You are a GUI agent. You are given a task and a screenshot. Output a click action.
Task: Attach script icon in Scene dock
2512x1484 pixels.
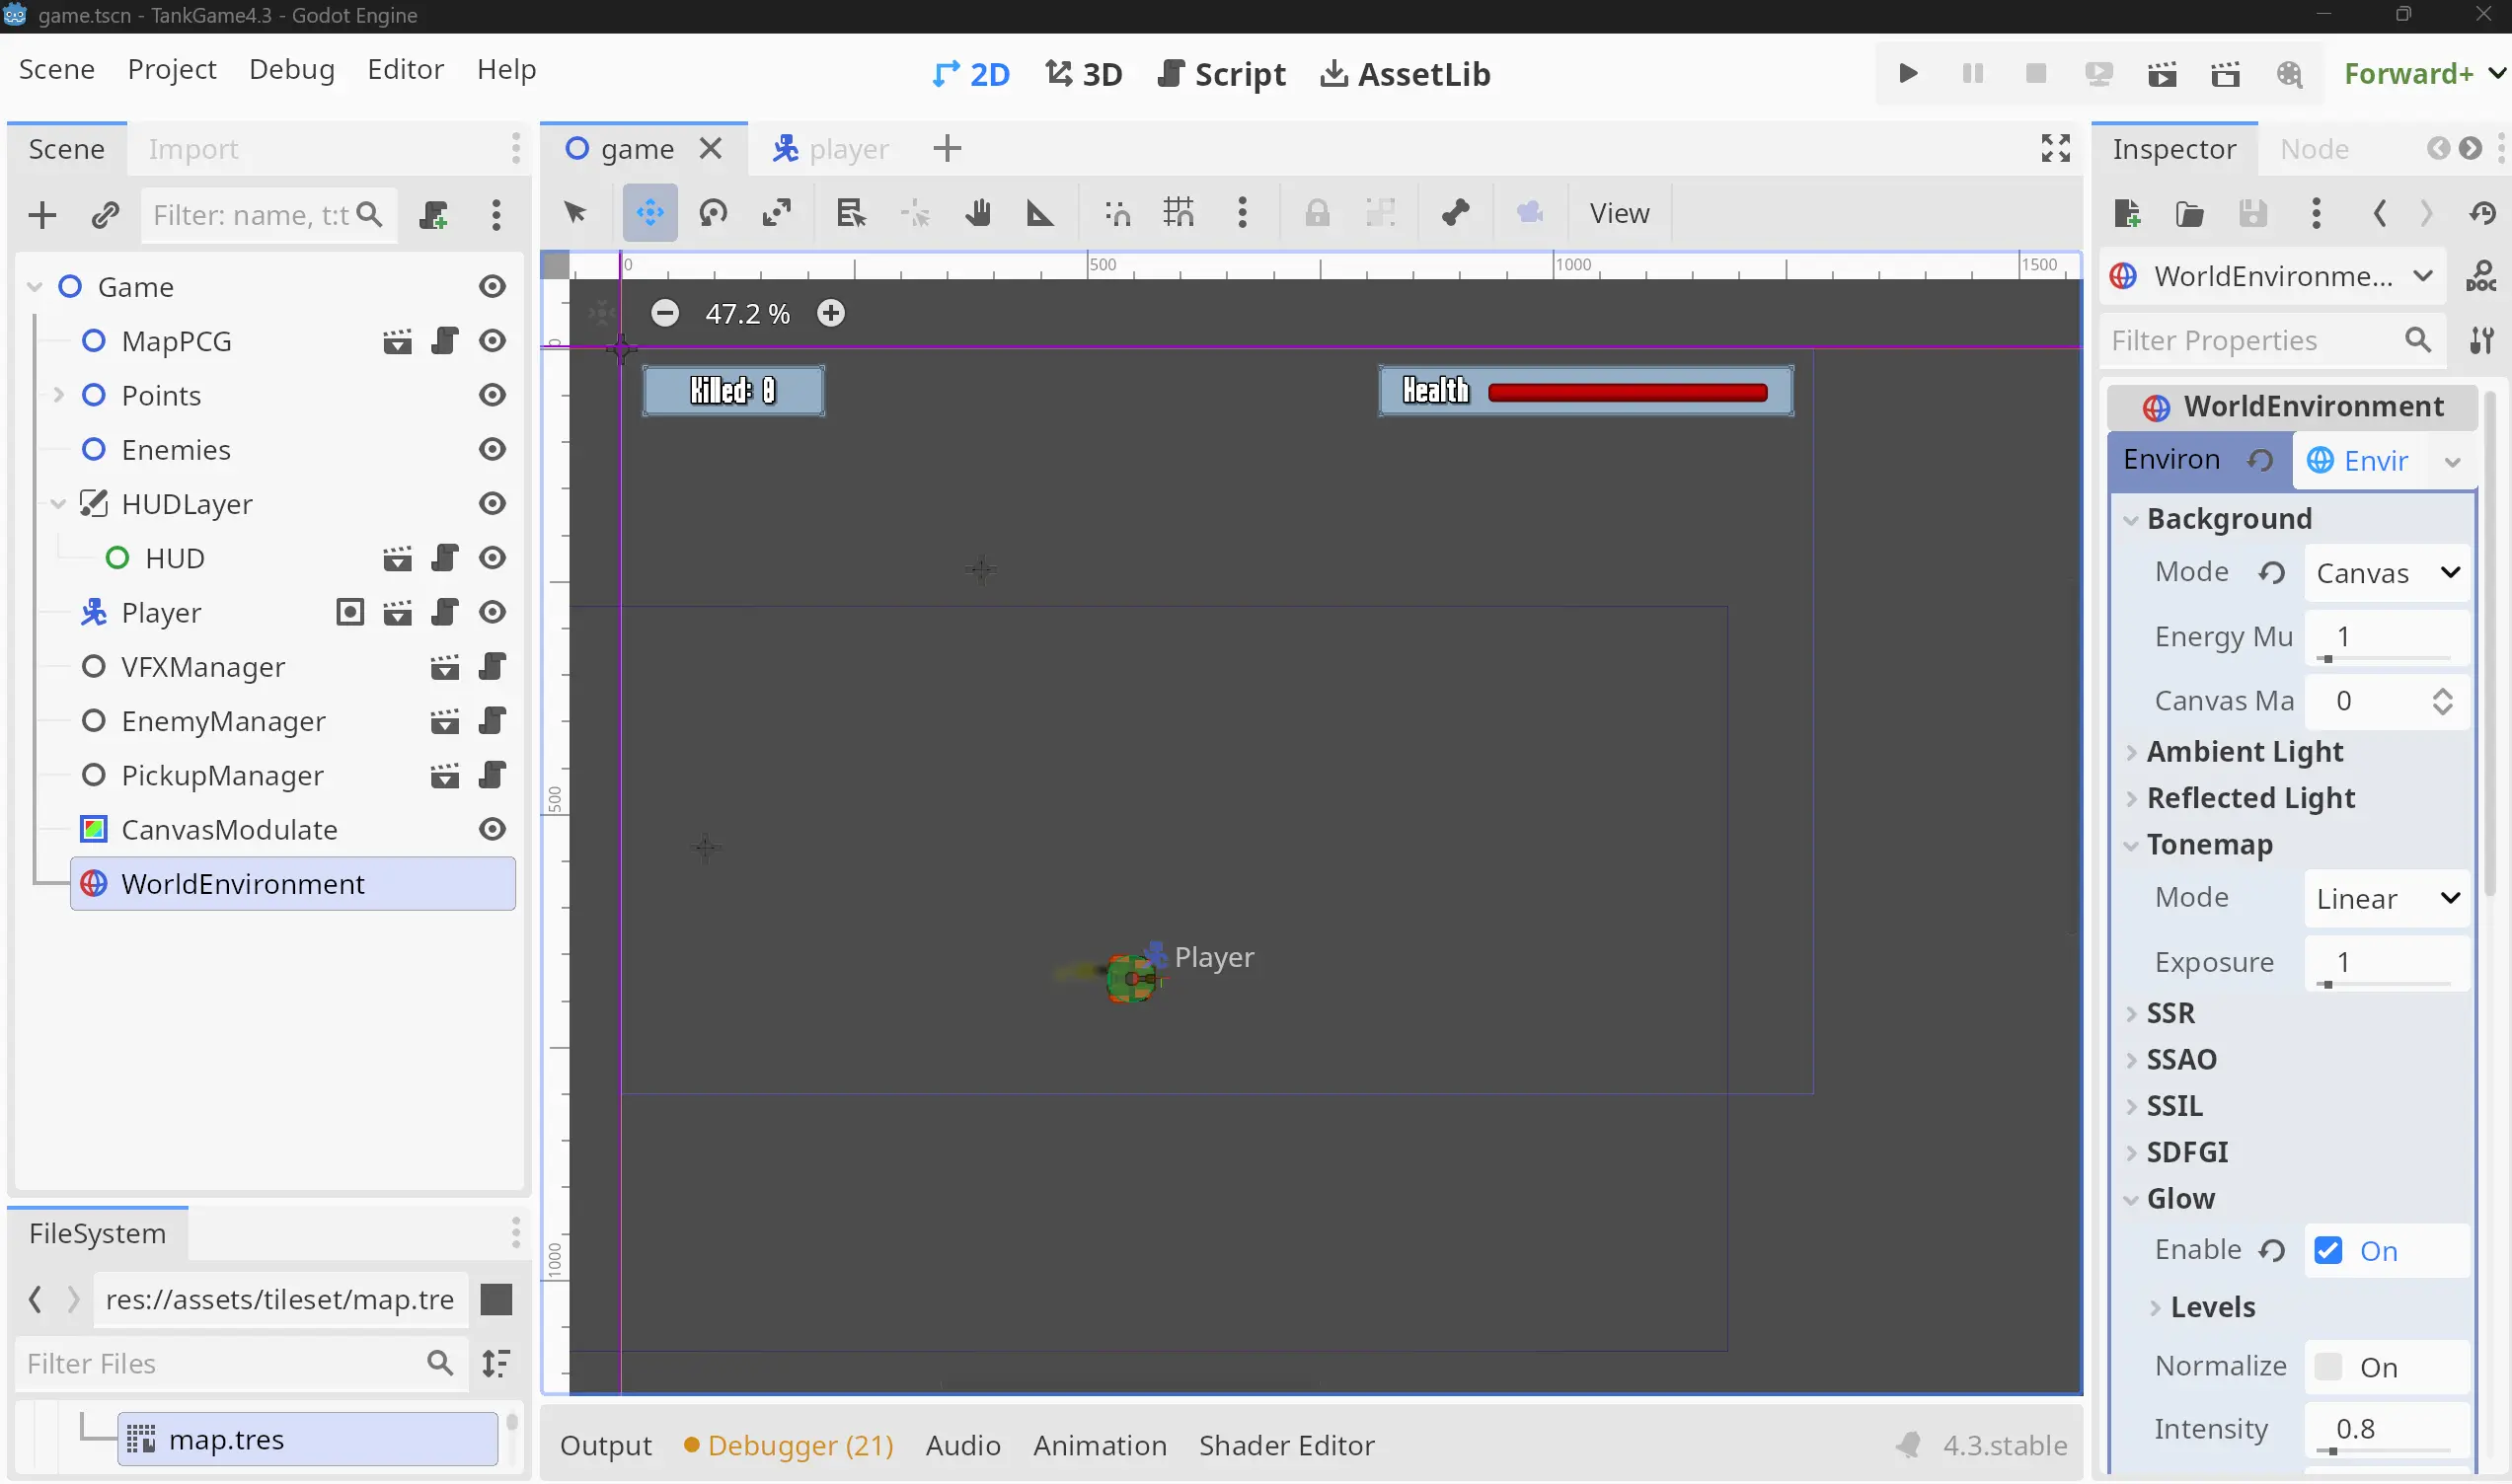[x=433, y=215]
